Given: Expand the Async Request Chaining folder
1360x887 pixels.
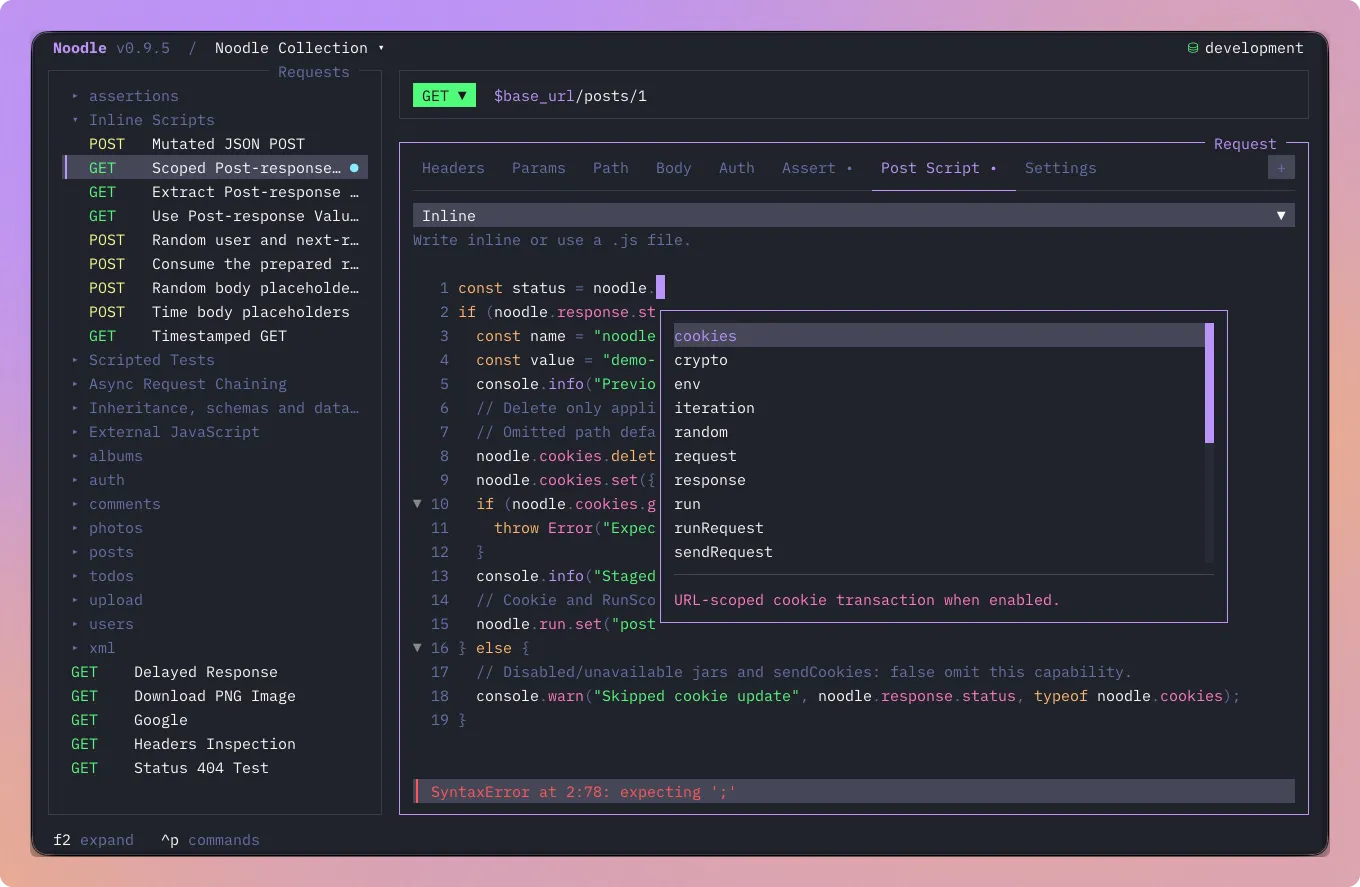Looking at the screenshot, I should click(x=179, y=384).
